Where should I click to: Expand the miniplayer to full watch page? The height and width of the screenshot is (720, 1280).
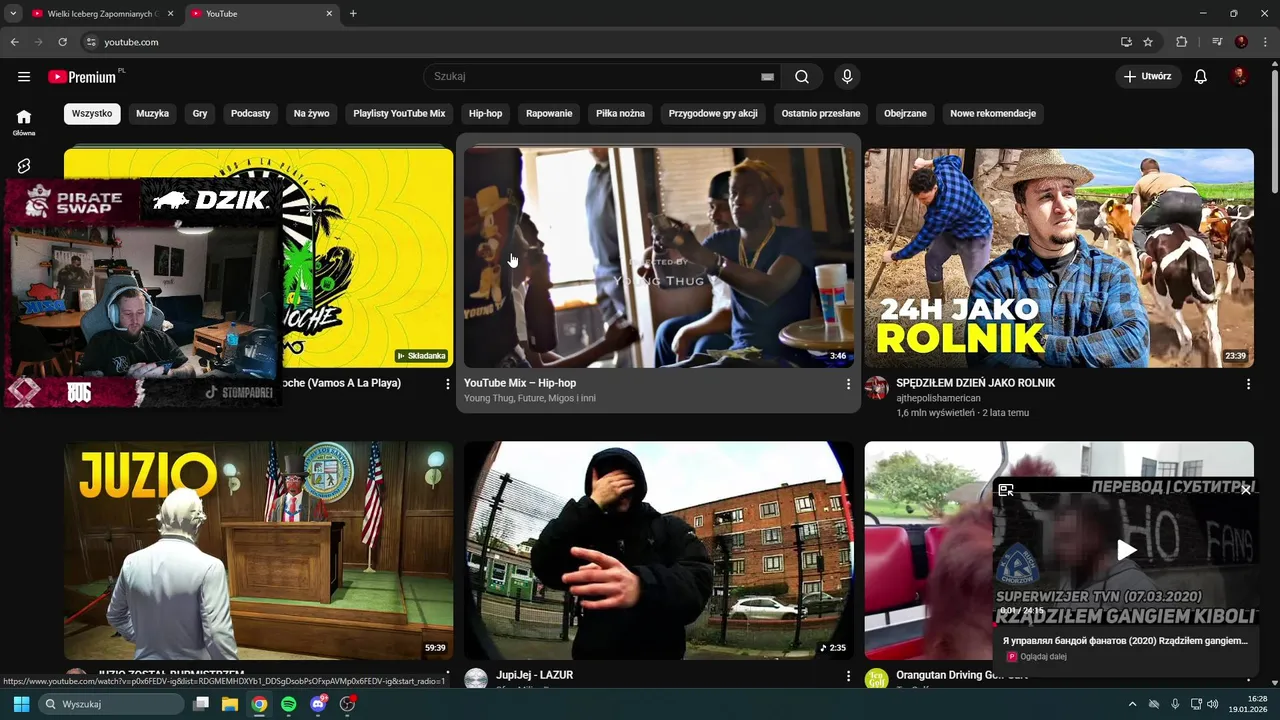click(1006, 490)
